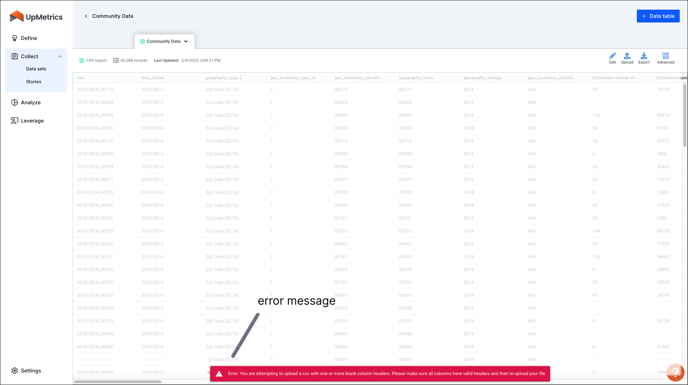The width and height of the screenshot is (688, 385).
Task: Go to Stories
Action: pyautogui.click(x=33, y=82)
